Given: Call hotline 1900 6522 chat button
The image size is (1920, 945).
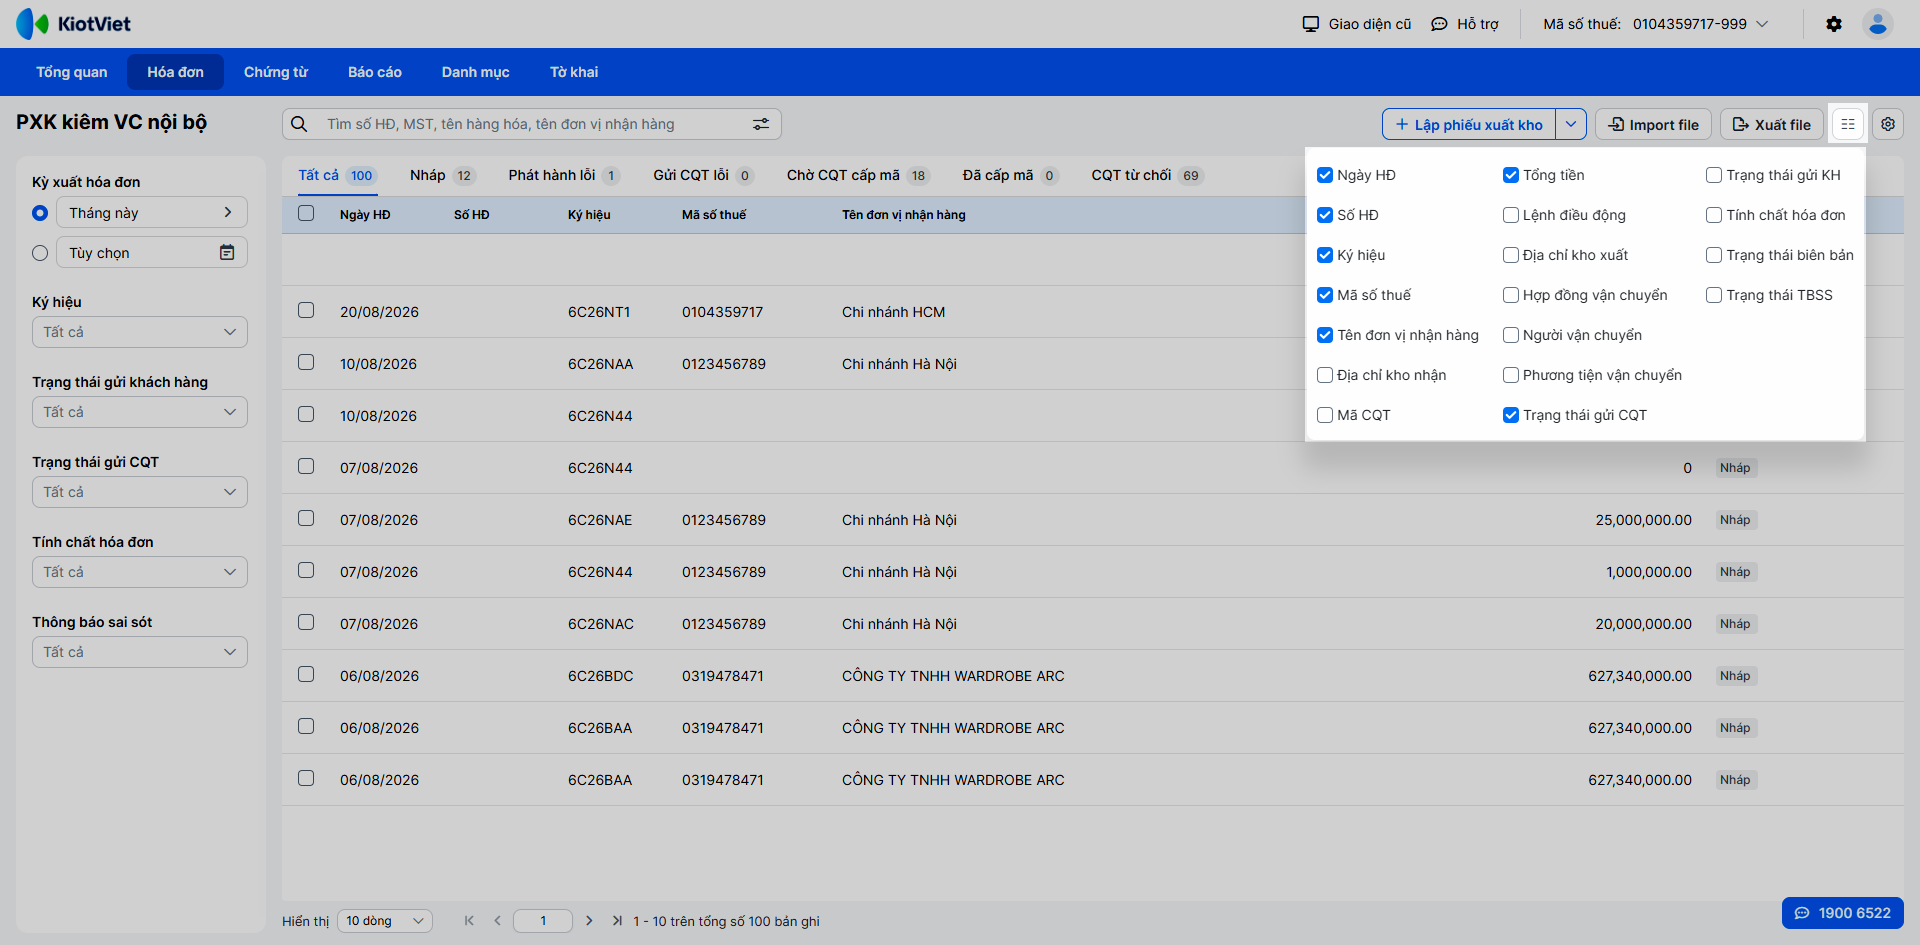Looking at the screenshot, I should pos(1843,913).
